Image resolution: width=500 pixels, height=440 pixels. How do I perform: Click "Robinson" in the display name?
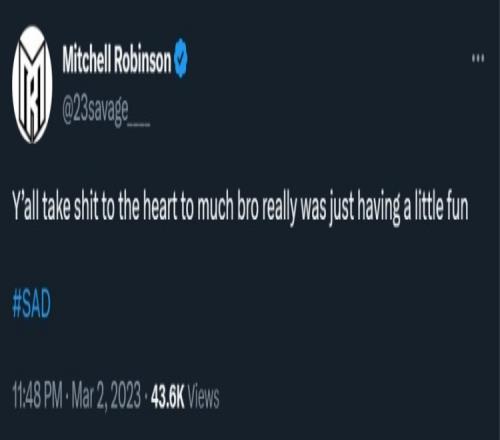[x=143, y=59]
